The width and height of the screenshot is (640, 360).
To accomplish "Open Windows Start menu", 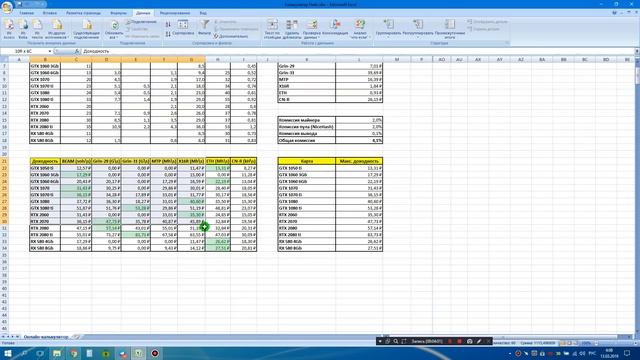I will point(7,353).
